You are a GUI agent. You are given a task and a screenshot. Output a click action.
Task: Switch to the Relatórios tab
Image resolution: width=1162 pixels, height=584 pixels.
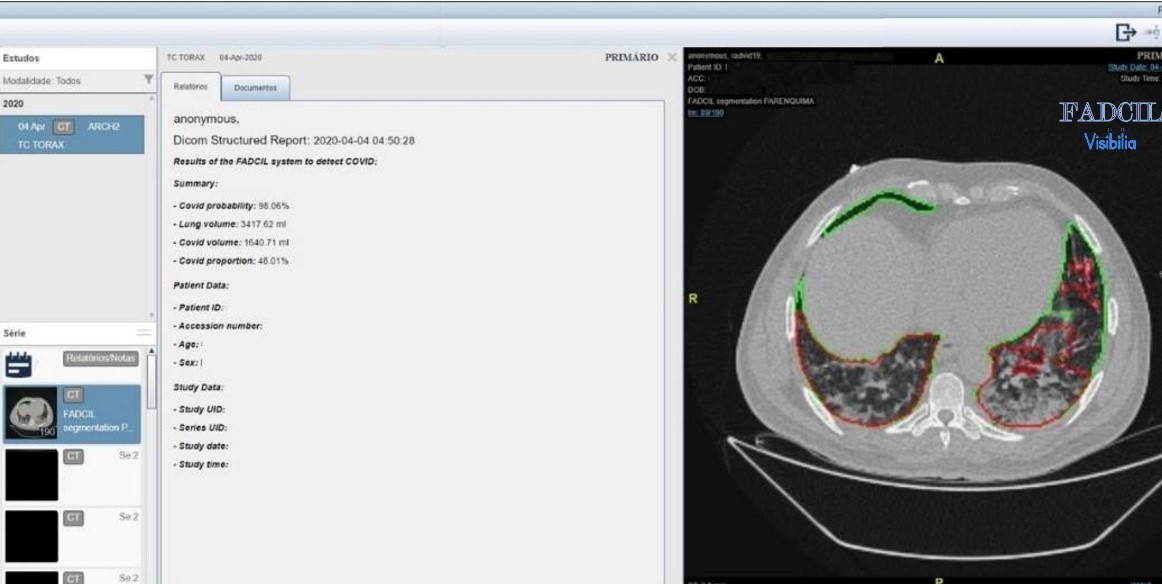(190, 87)
